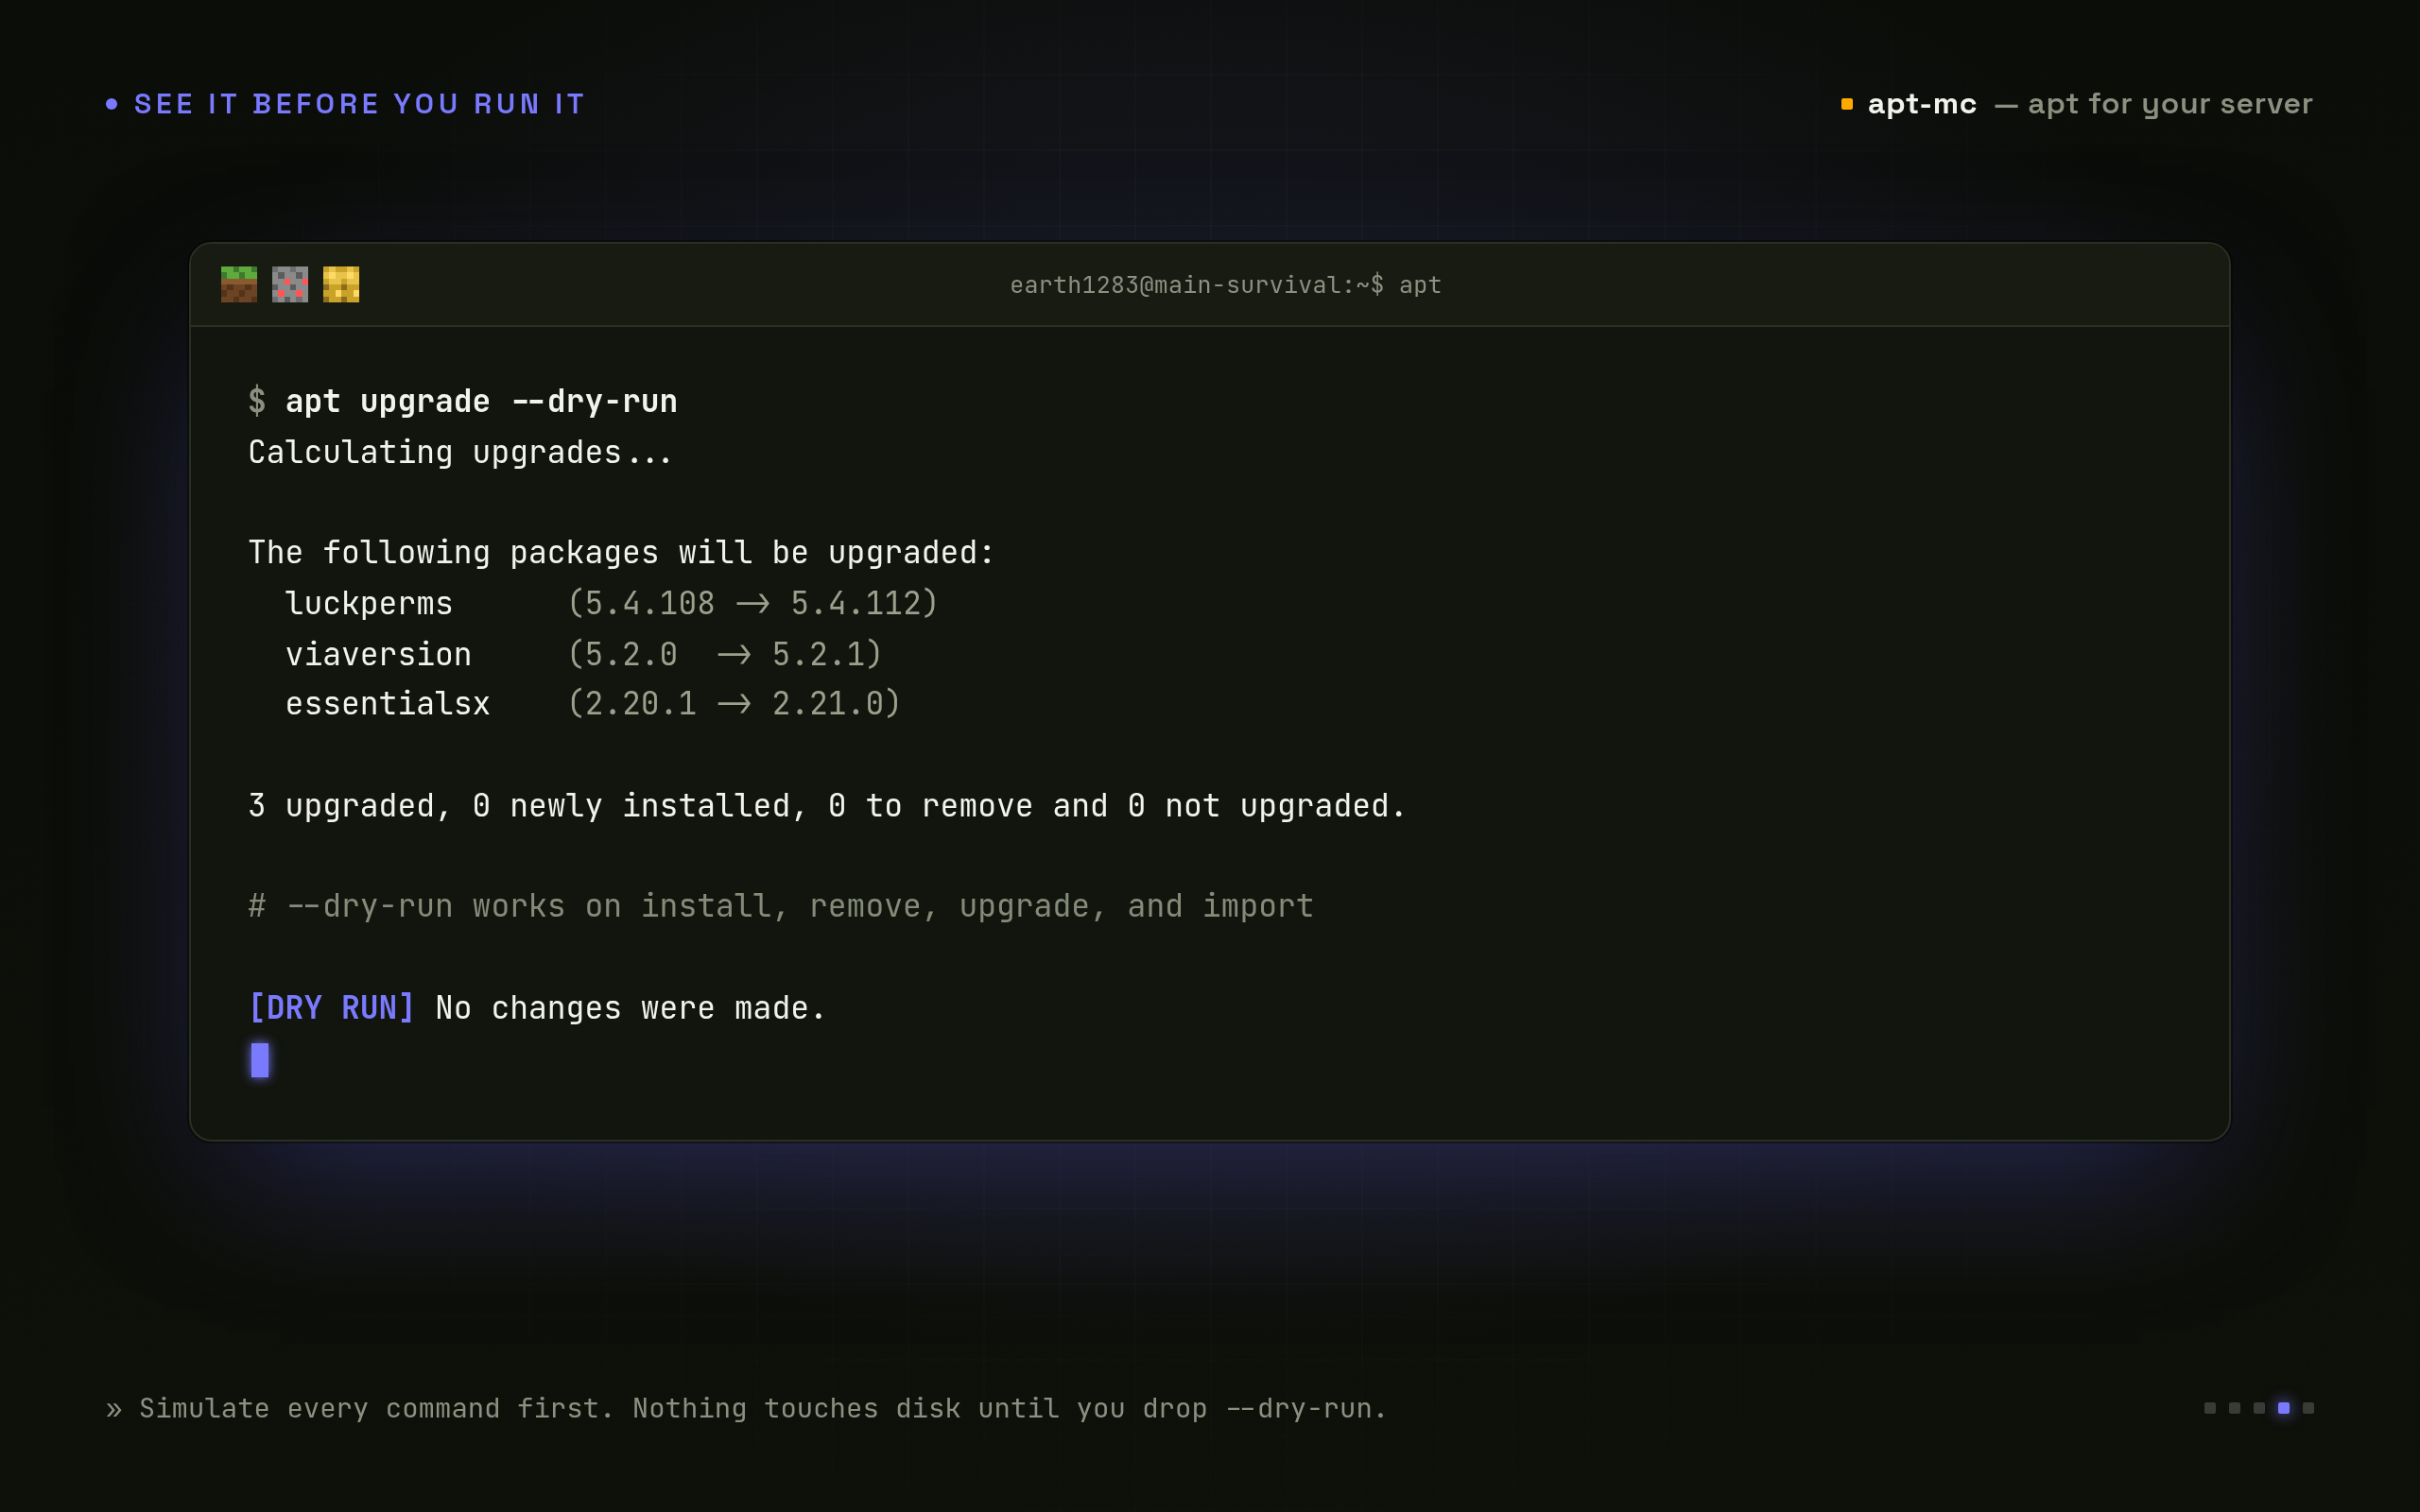
Task: Click the orange apt-mc logo square
Action: pyautogui.click(x=1847, y=104)
